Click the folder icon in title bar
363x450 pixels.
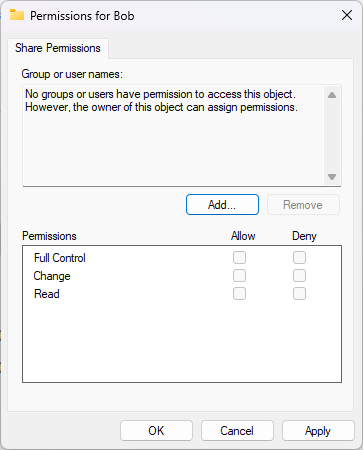tap(17, 15)
